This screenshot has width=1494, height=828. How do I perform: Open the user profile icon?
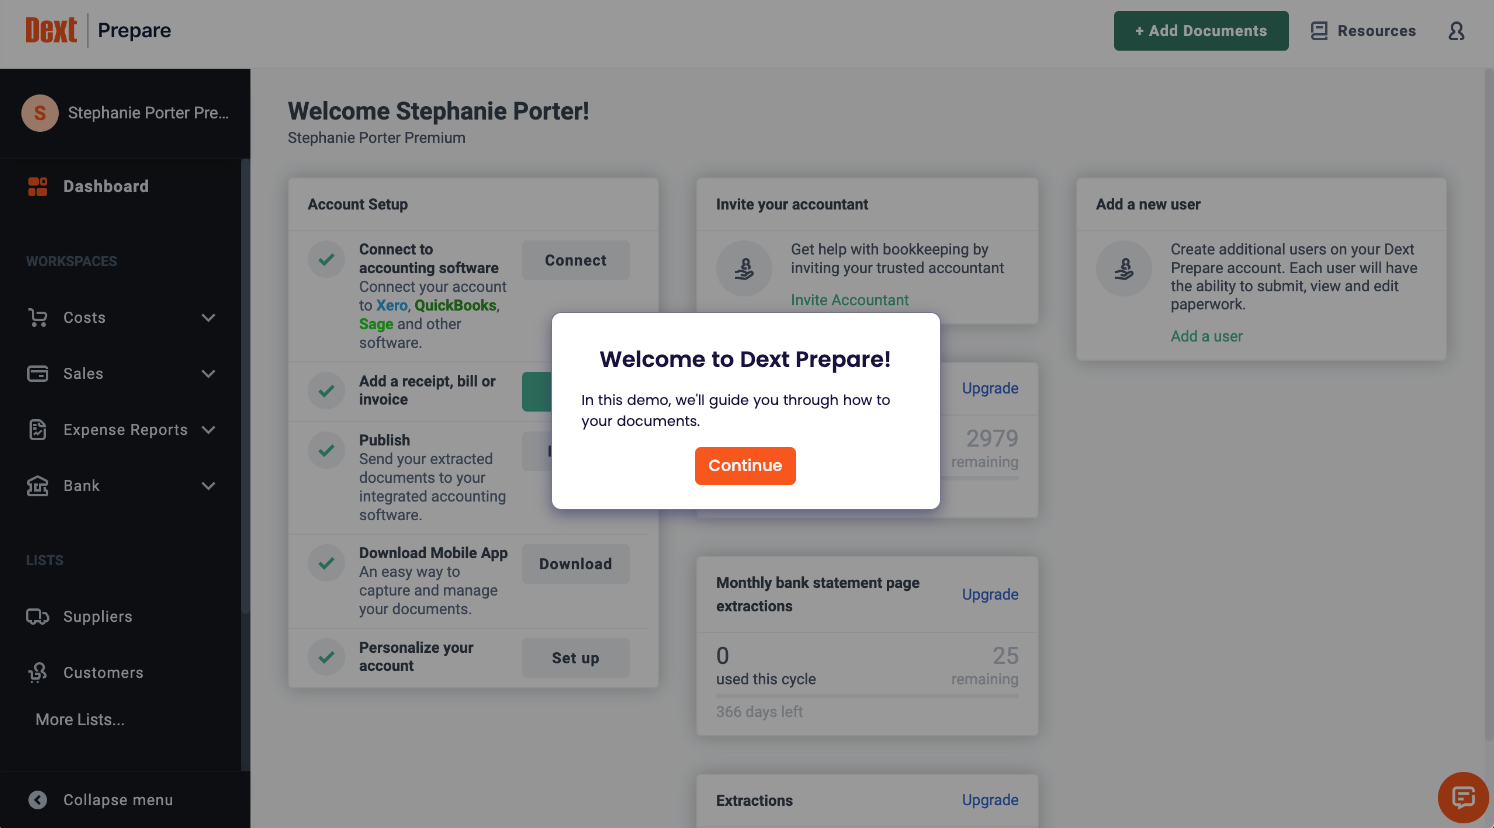pyautogui.click(x=1456, y=31)
